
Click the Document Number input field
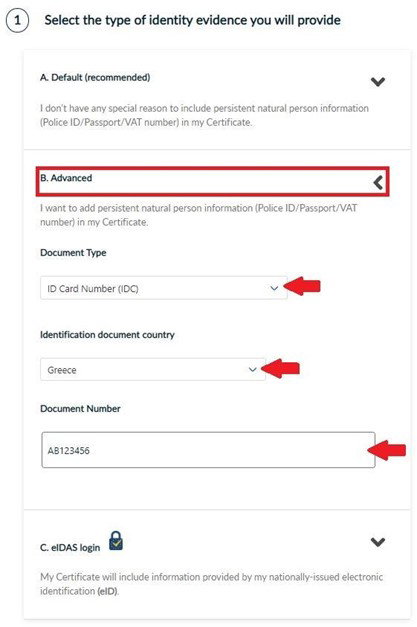coord(208,450)
